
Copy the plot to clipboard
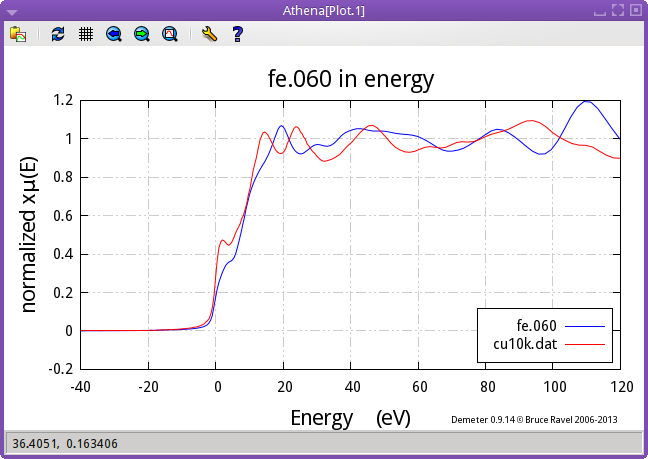tap(18, 34)
